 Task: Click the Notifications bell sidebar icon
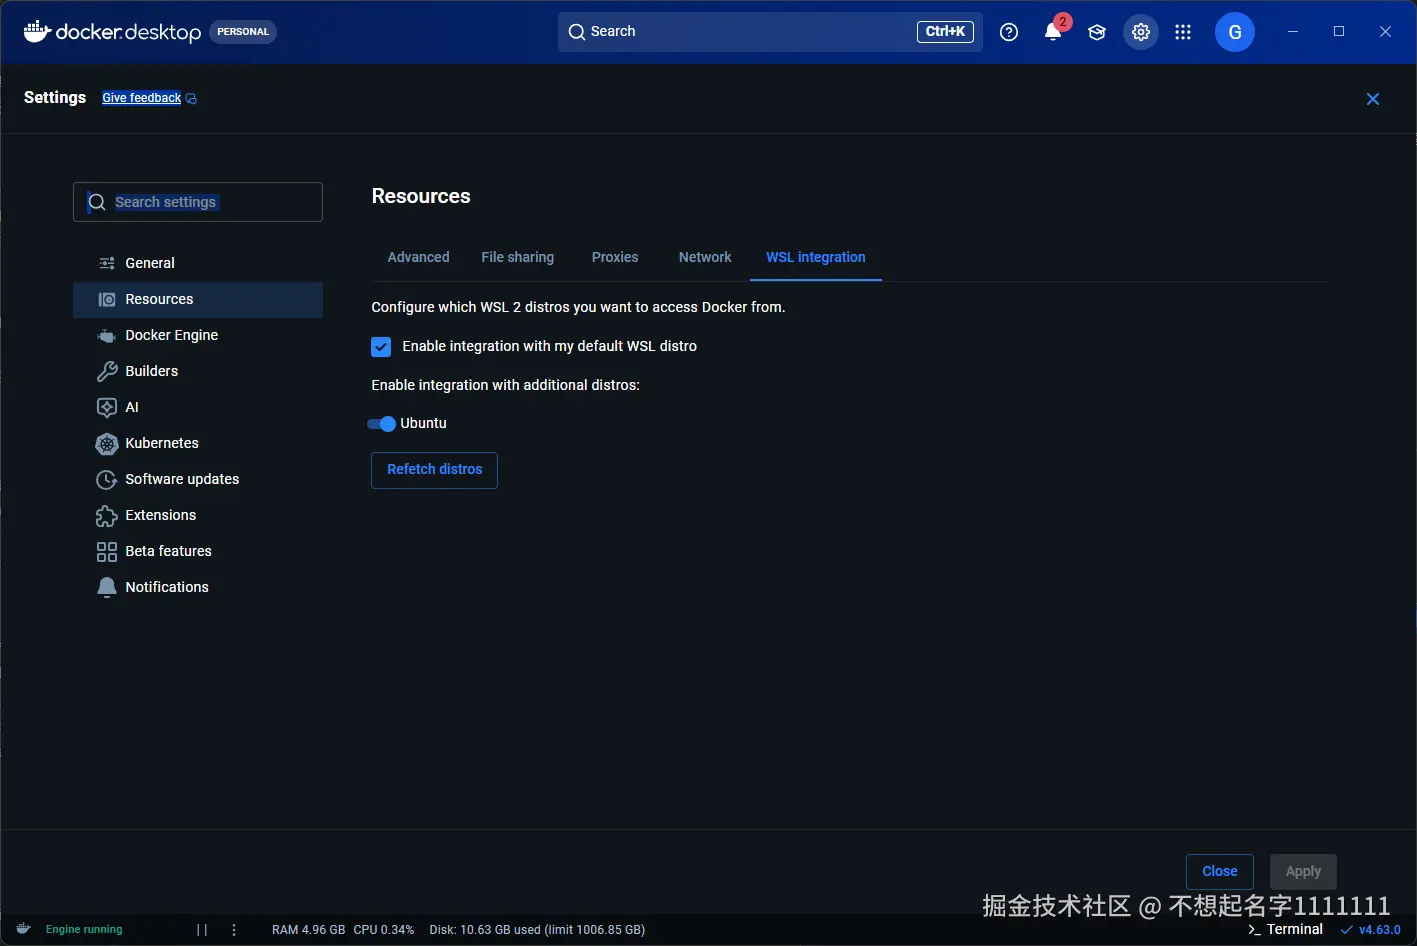click(x=107, y=587)
